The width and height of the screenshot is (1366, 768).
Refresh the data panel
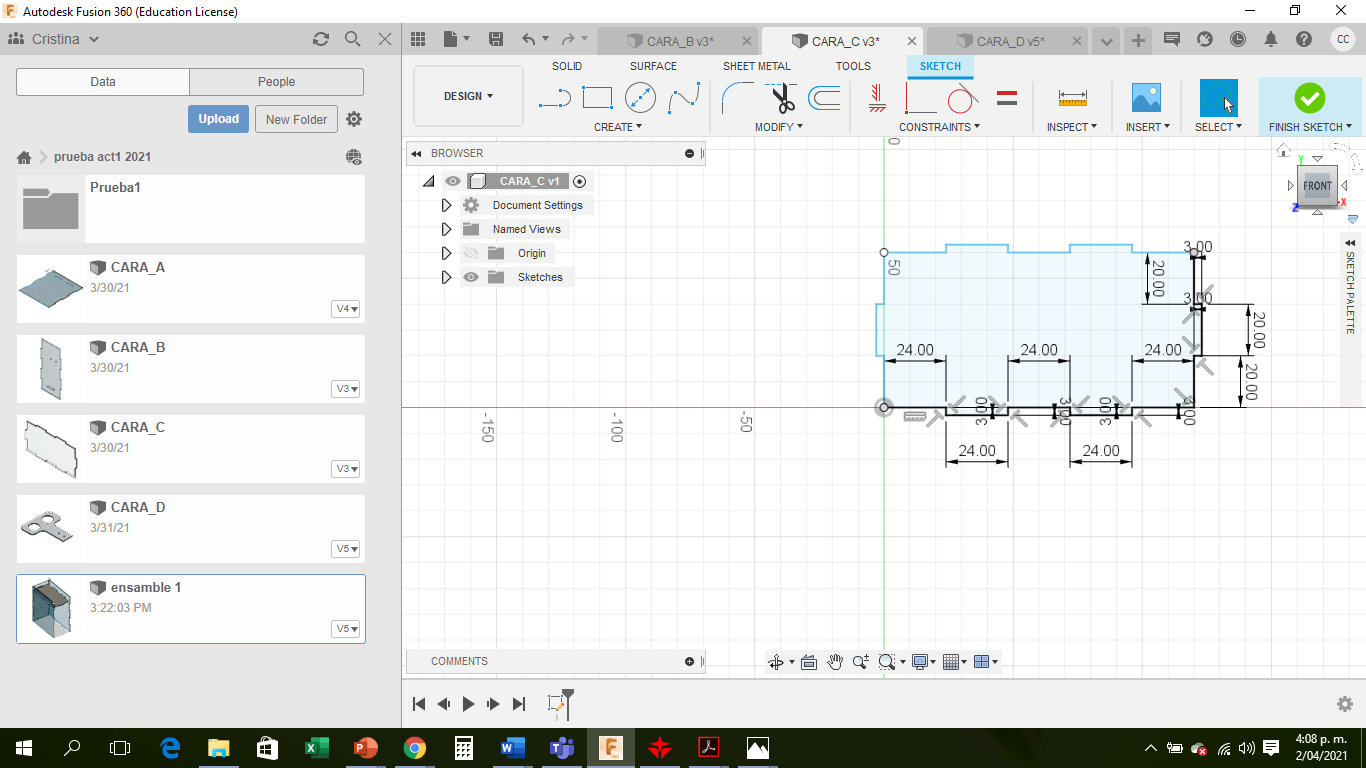[x=320, y=39]
